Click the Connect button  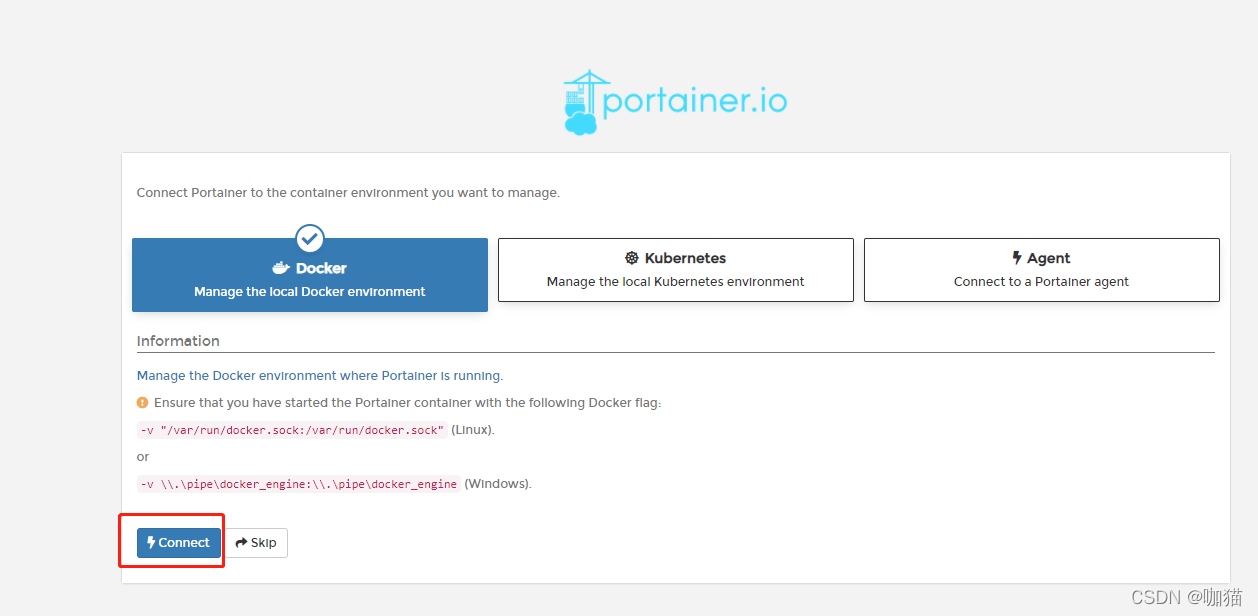(179, 542)
